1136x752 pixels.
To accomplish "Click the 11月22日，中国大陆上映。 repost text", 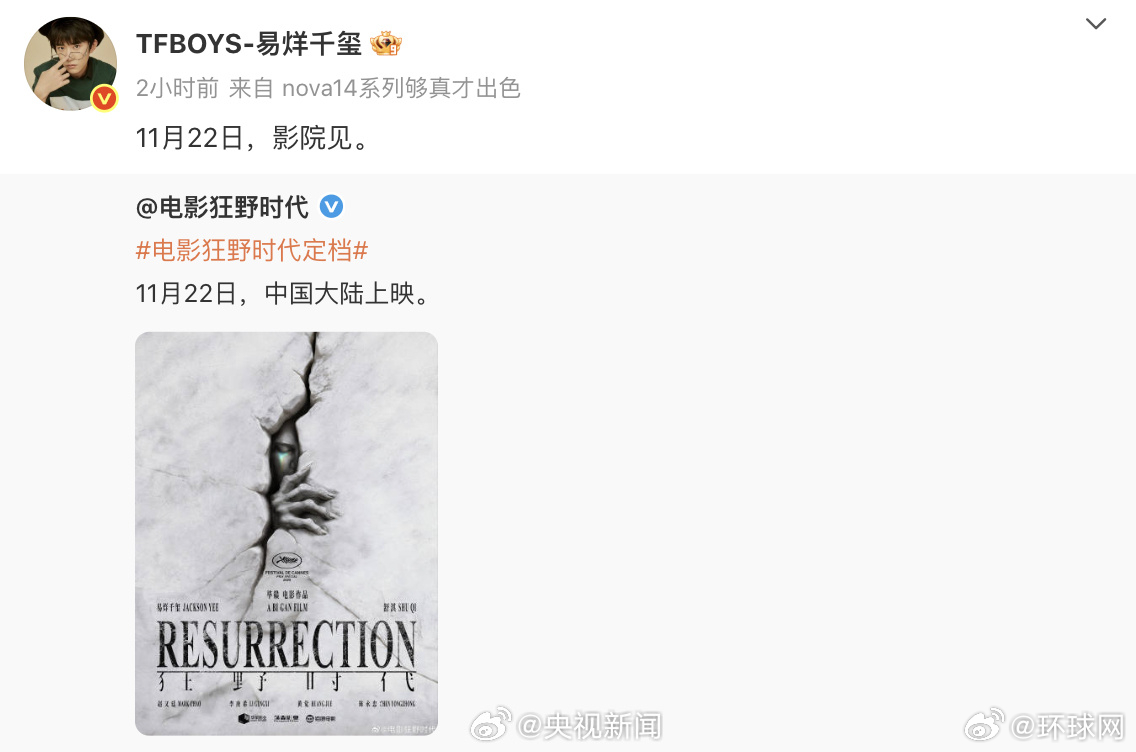I will [285, 293].
